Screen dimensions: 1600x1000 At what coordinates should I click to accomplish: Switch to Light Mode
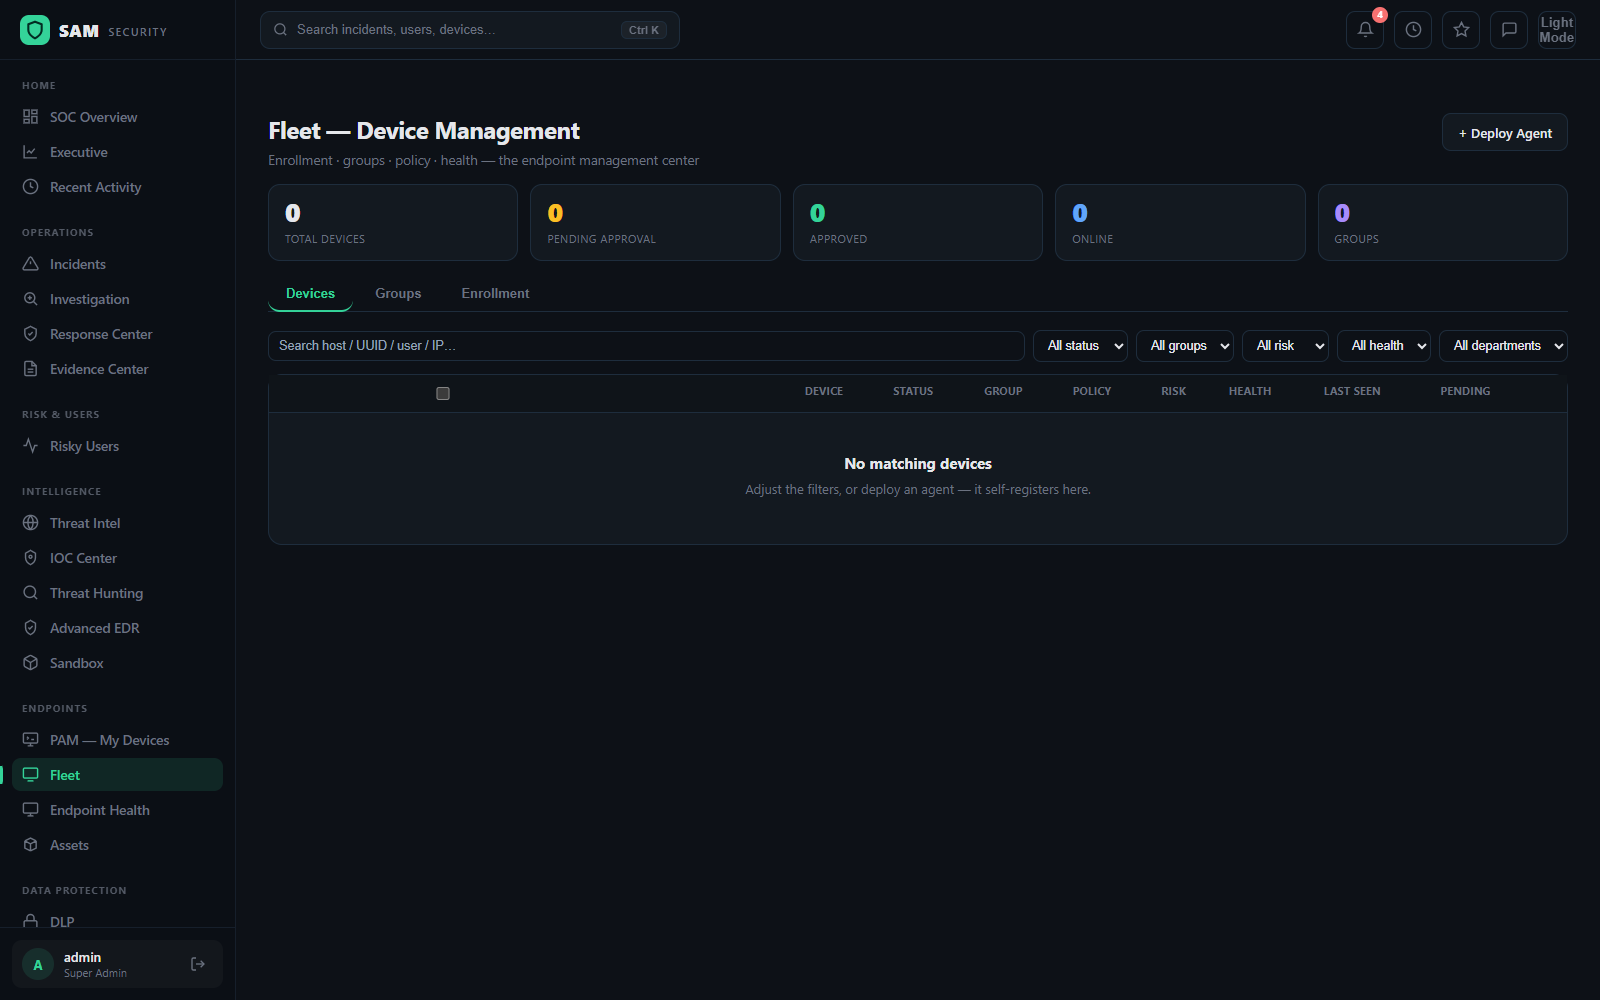(x=1557, y=30)
